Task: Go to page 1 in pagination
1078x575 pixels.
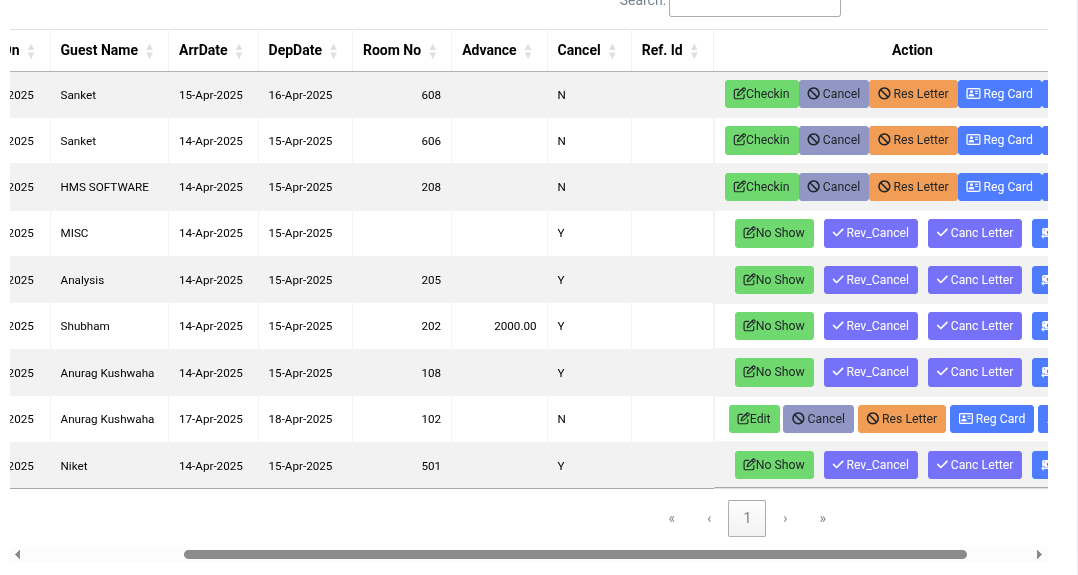Action: pyautogui.click(x=746, y=518)
